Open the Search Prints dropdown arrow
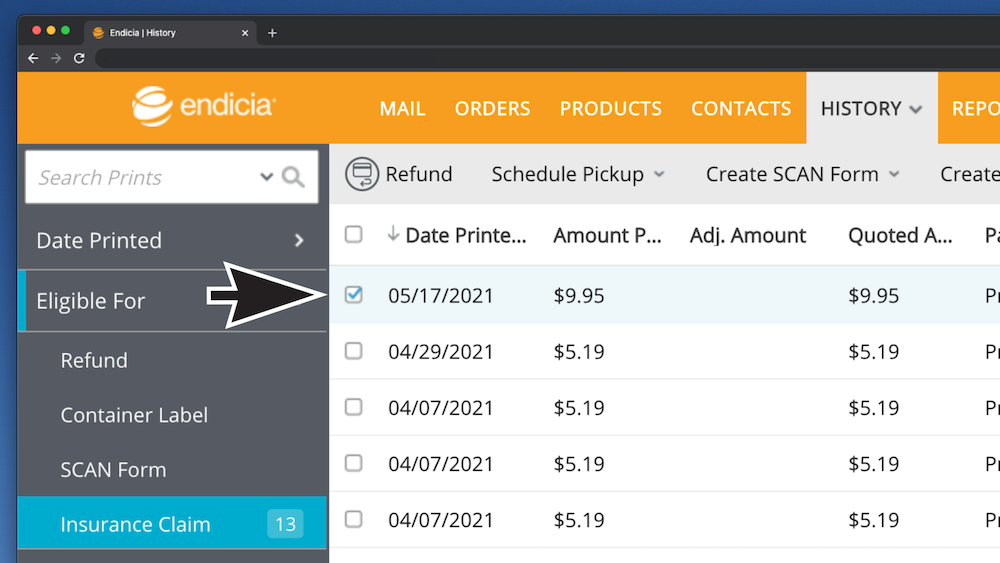 pyautogui.click(x=267, y=177)
